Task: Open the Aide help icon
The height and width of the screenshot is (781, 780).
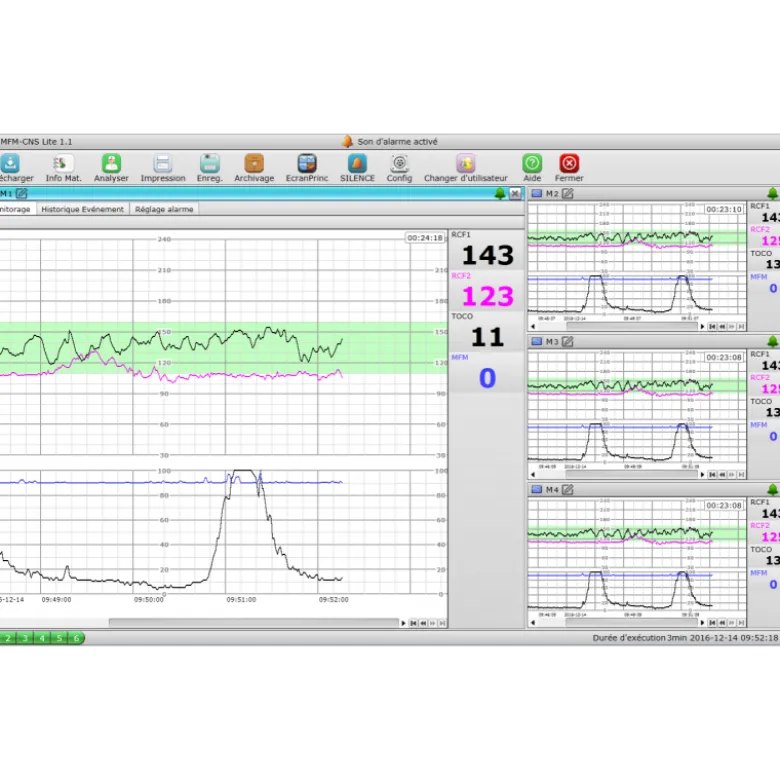Action: pyautogui.click(x=532, y=163)
